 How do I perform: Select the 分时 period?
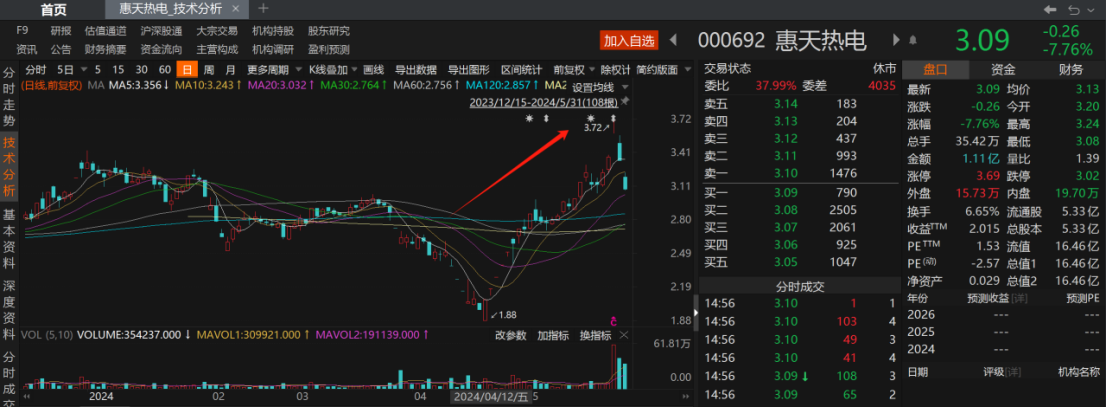[x=35, y=70]
